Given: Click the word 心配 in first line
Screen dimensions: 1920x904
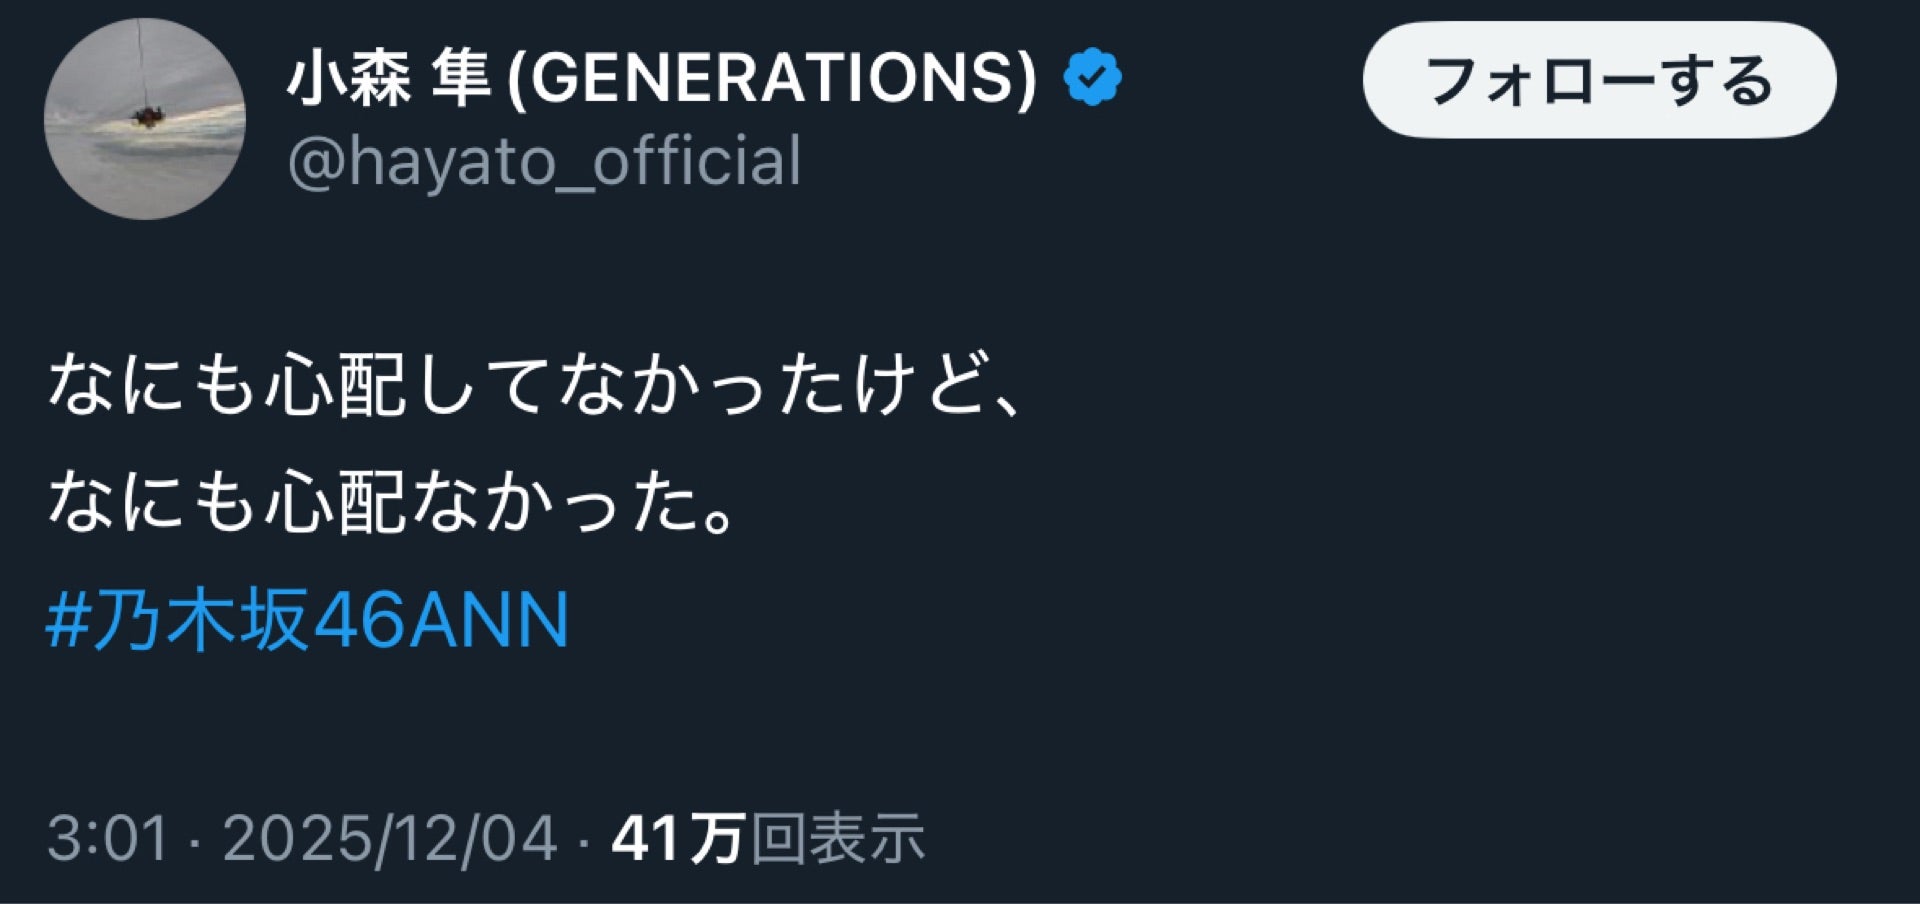Looking at the screenshot, I should tap(335, 384).
